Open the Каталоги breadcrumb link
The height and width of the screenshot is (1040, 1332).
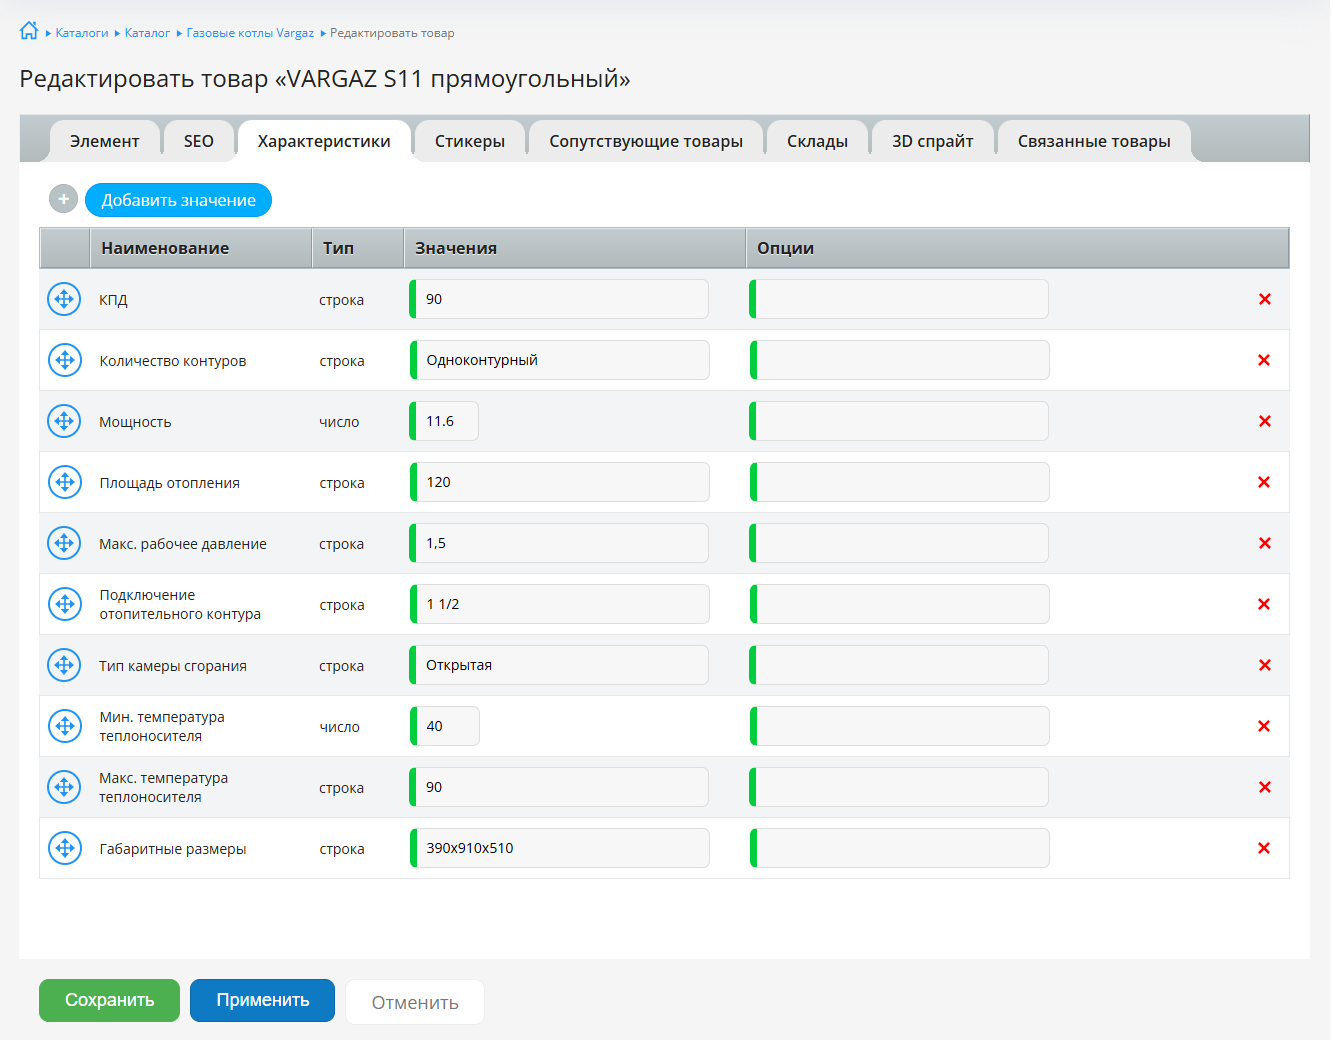tap(82, 33)
